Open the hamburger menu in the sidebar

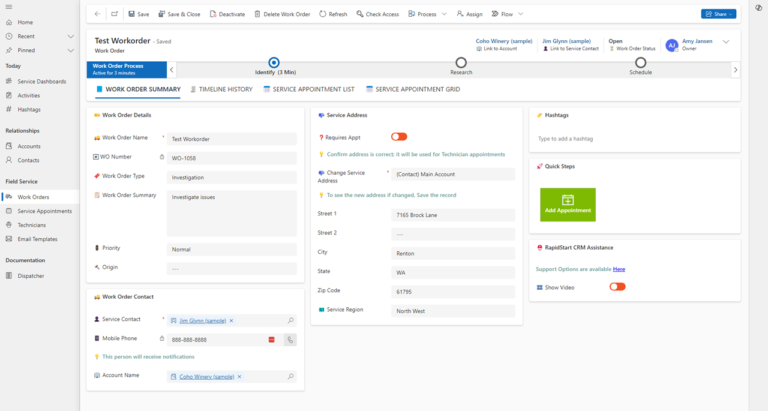9,7
